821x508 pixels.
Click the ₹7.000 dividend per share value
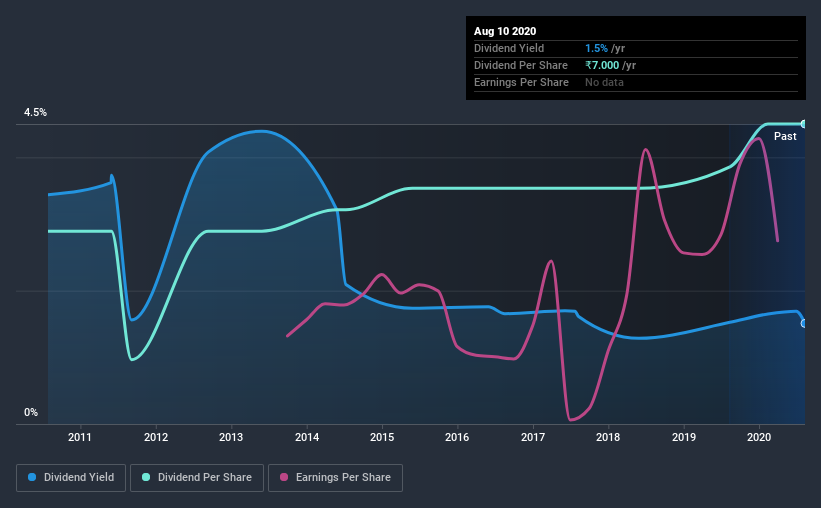(602, 65)
